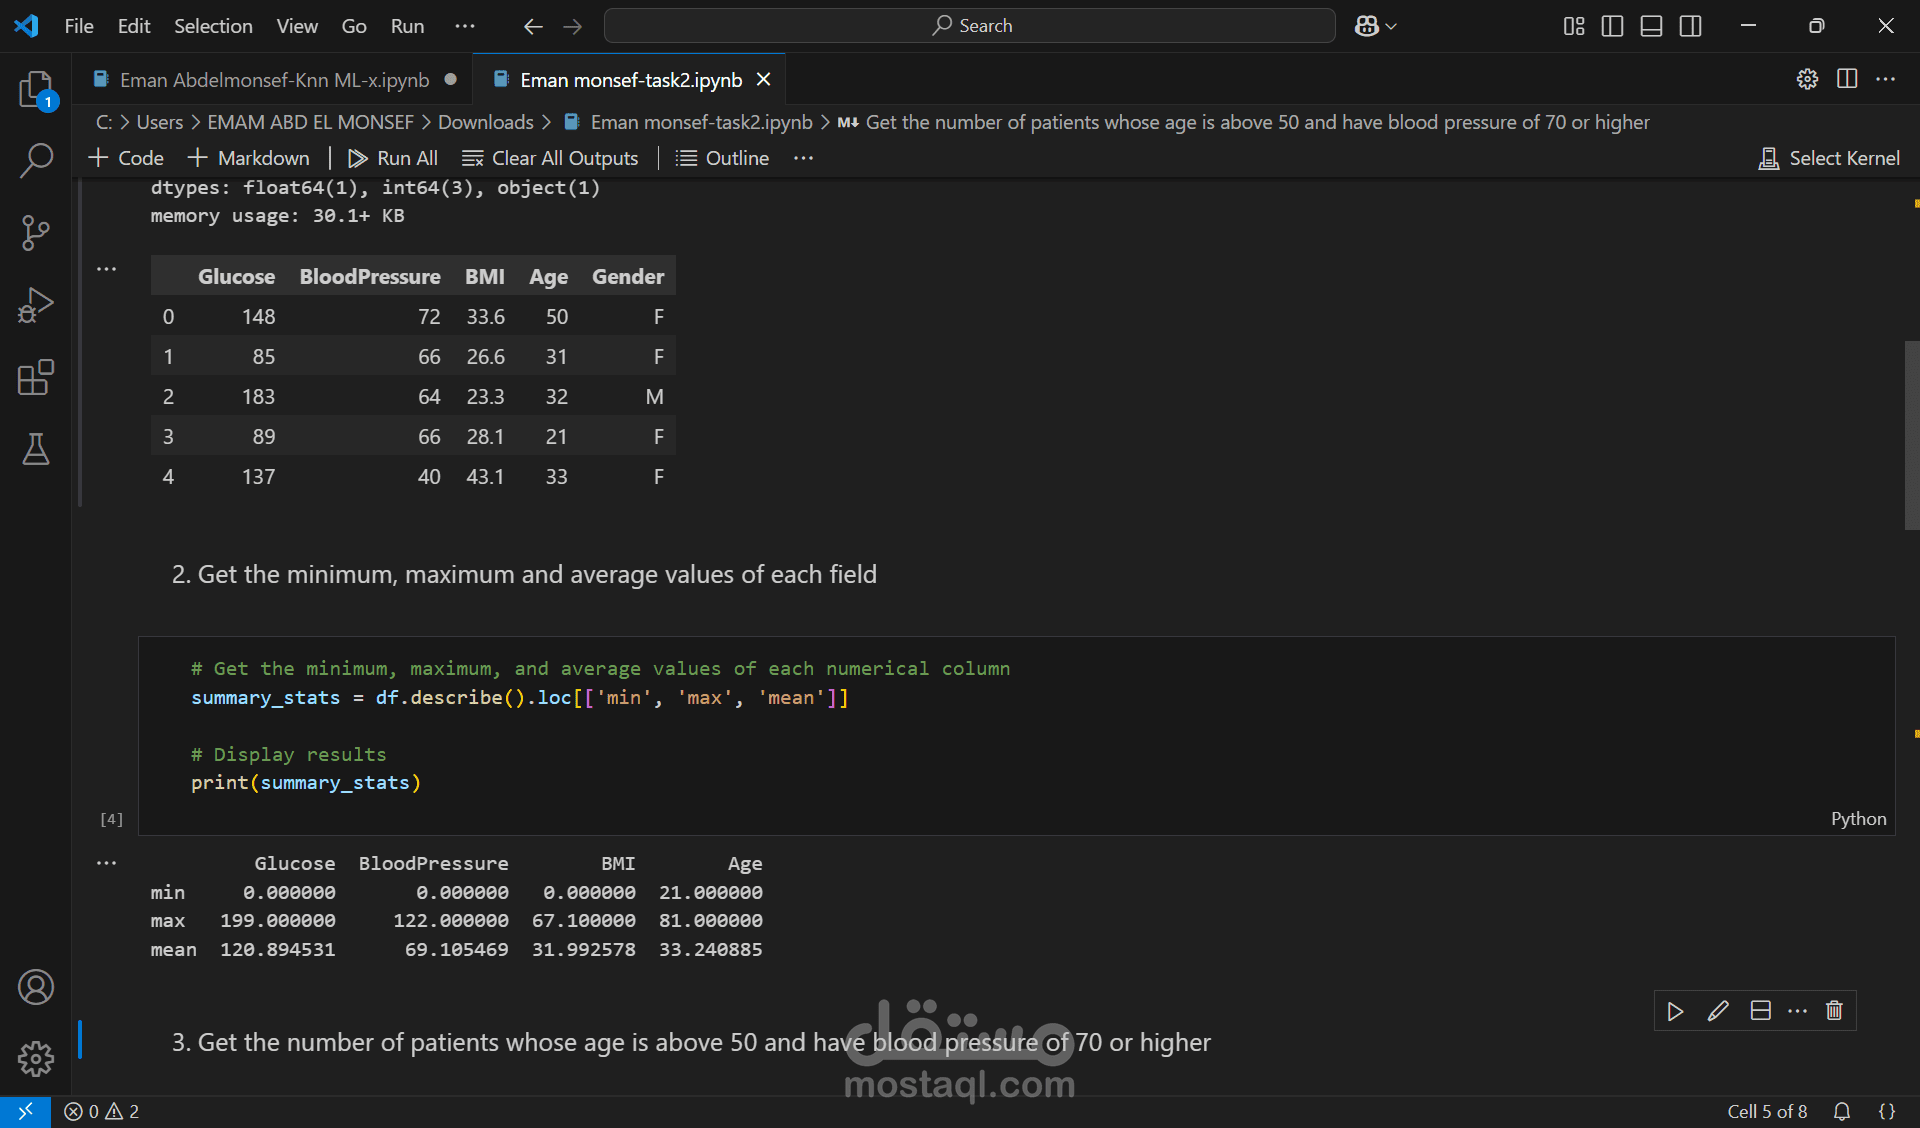Toggle the secondary side bar layout
1920x1128 pixels.
point(1690,26)
